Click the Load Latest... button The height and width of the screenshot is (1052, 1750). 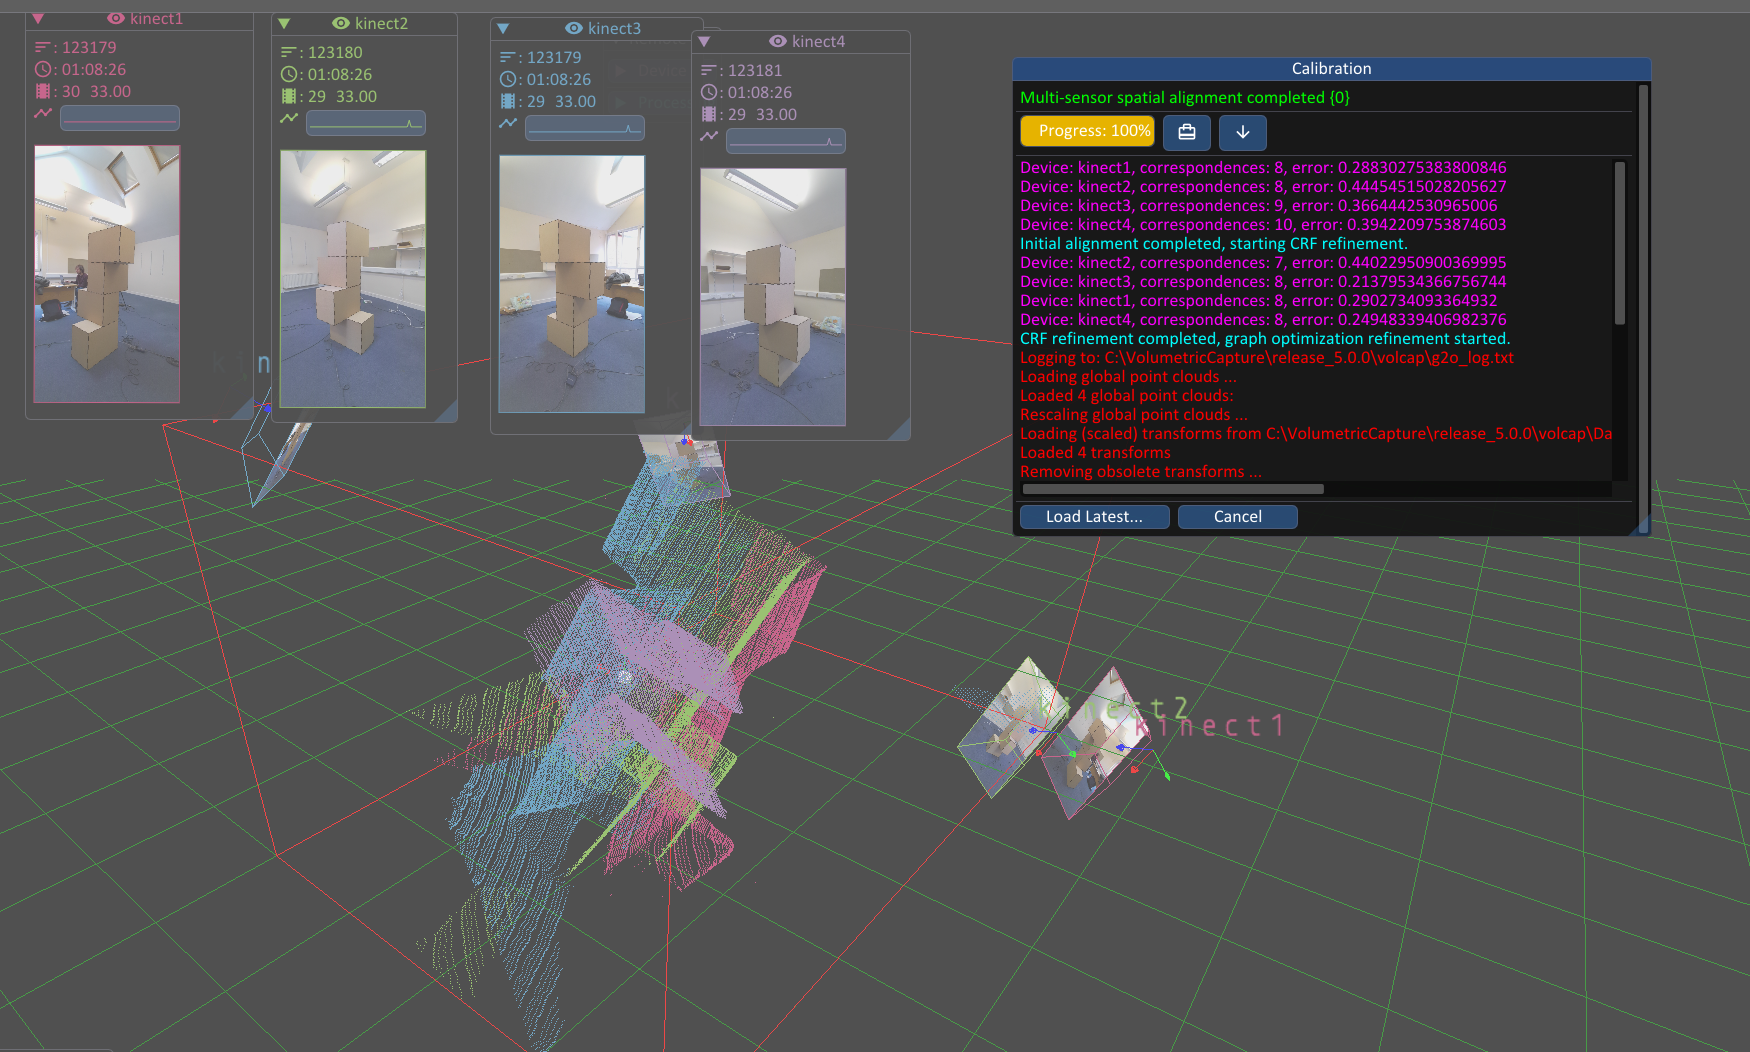(x=1094, y=516)
